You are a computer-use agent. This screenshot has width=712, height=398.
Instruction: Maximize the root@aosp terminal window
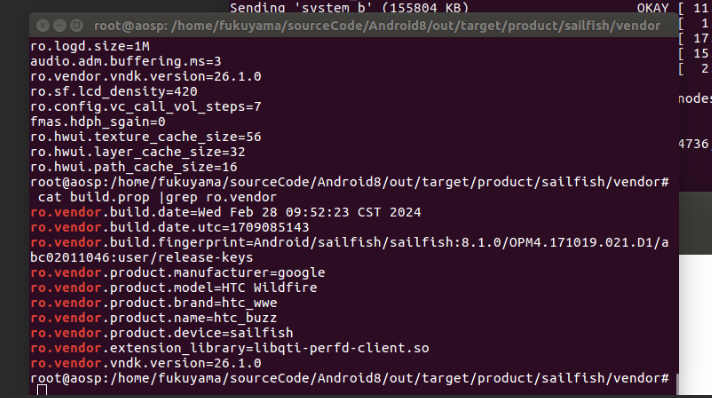76,25
